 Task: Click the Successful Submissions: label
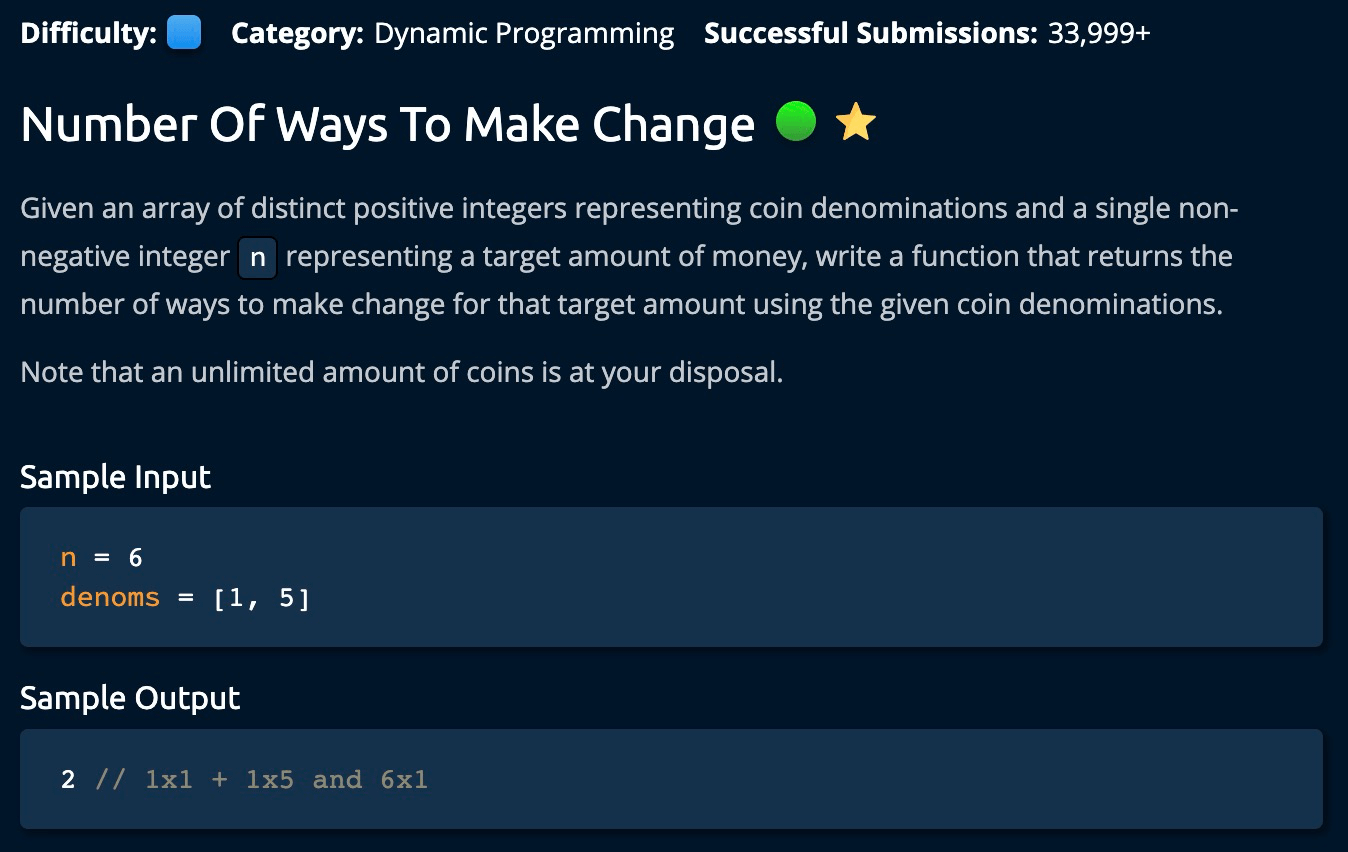coord(871,34)
